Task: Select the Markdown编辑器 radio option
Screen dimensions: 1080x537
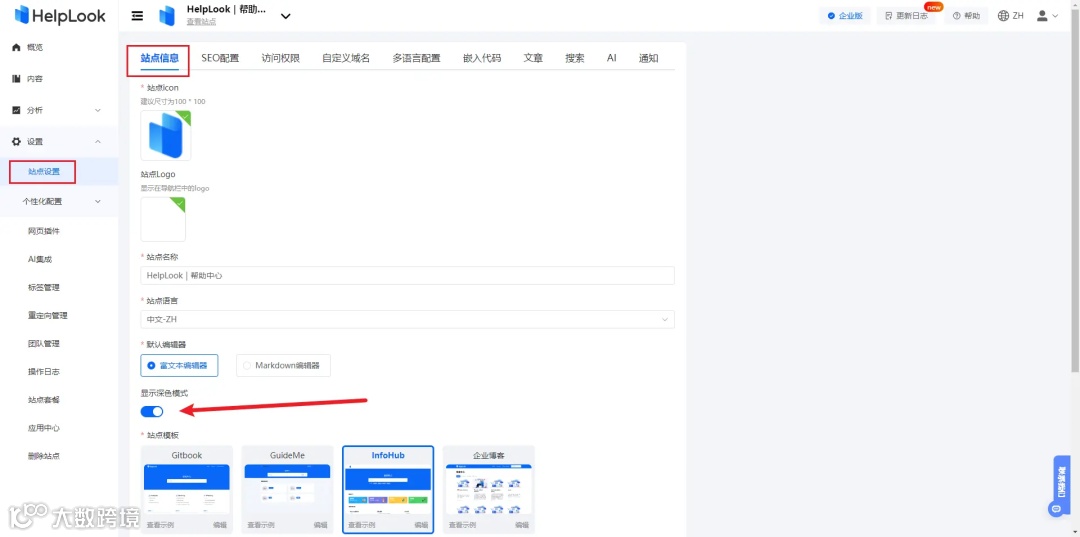Action: [x=283, y=366]
